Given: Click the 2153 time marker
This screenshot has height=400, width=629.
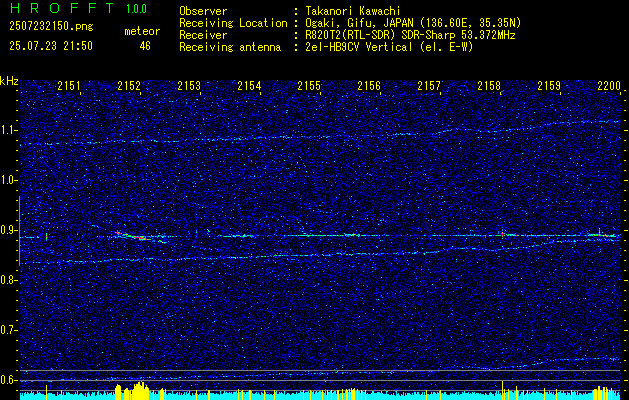Looking at the screenshot, I should point(189,85).
